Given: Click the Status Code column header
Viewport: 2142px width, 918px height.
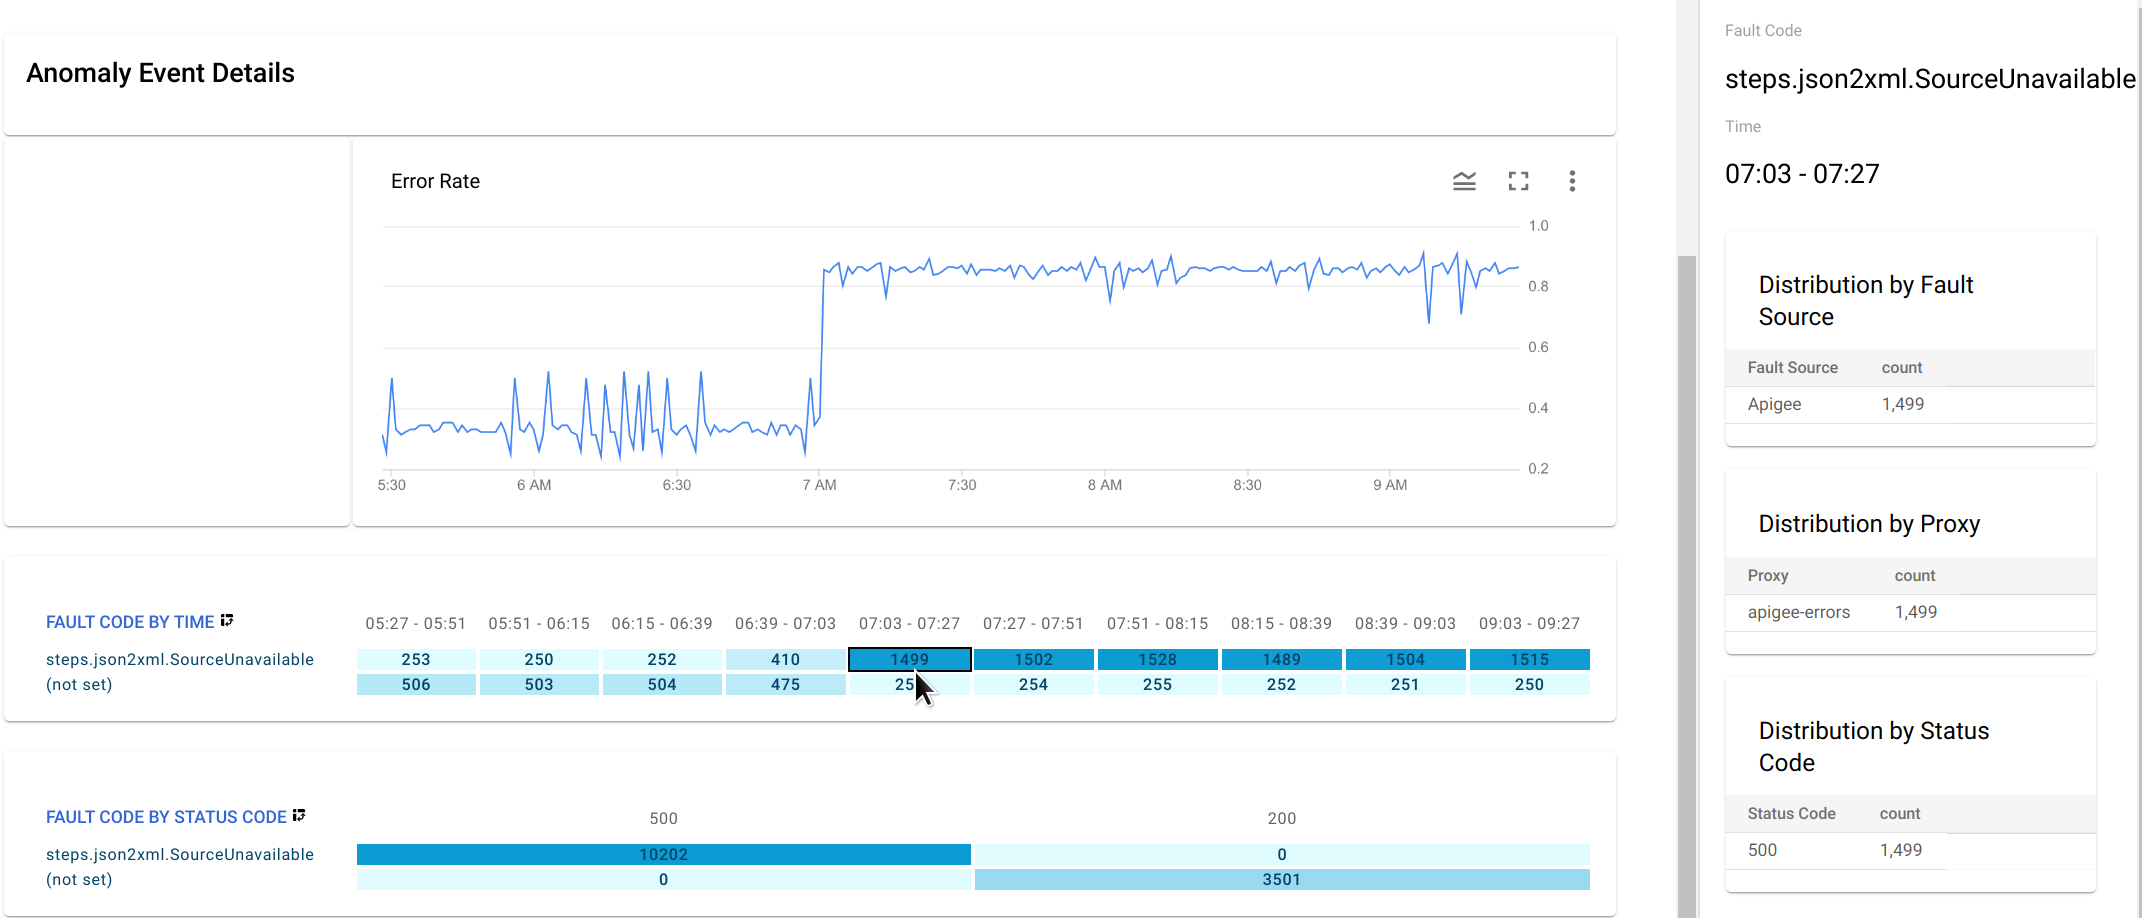Looking at the screenshot, I should (1791, 814).
